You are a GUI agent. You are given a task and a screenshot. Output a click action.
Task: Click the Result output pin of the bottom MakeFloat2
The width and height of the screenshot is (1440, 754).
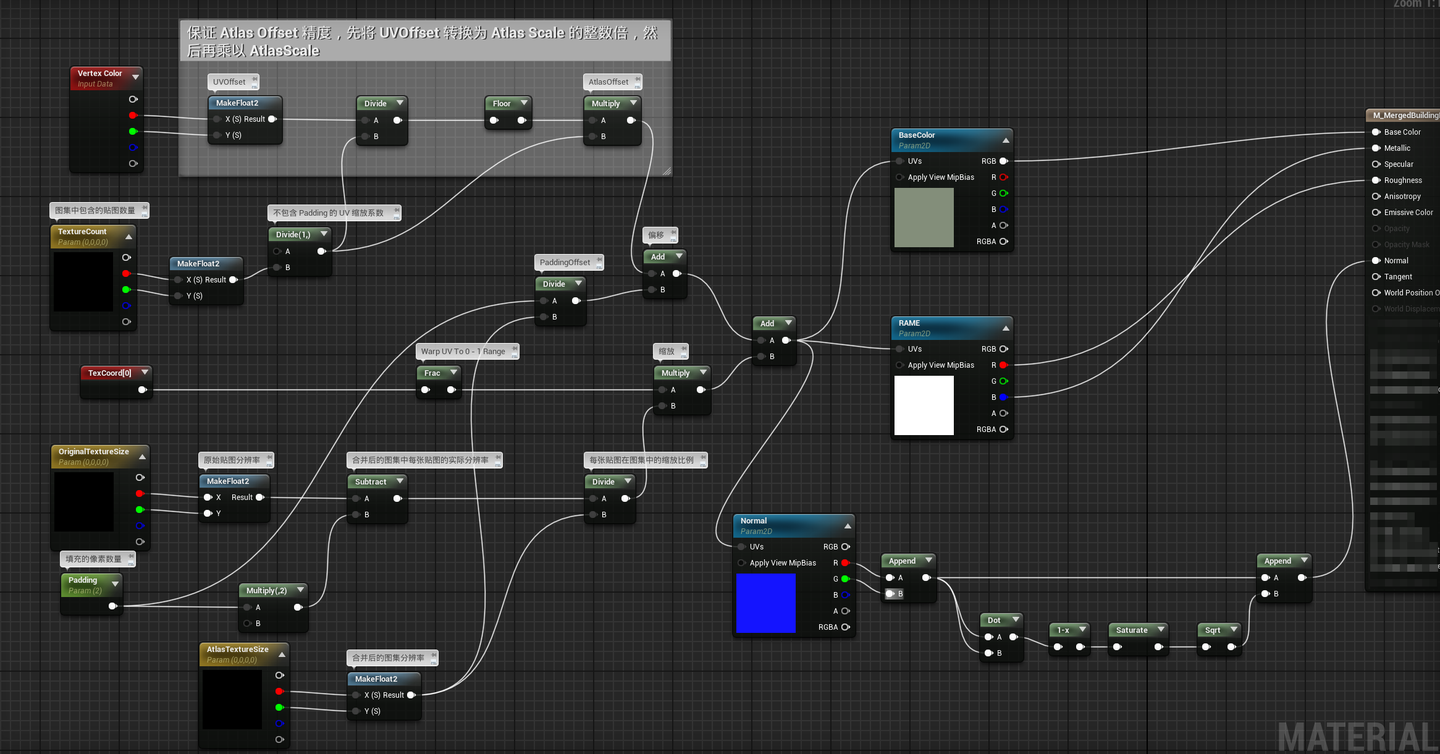411,695
